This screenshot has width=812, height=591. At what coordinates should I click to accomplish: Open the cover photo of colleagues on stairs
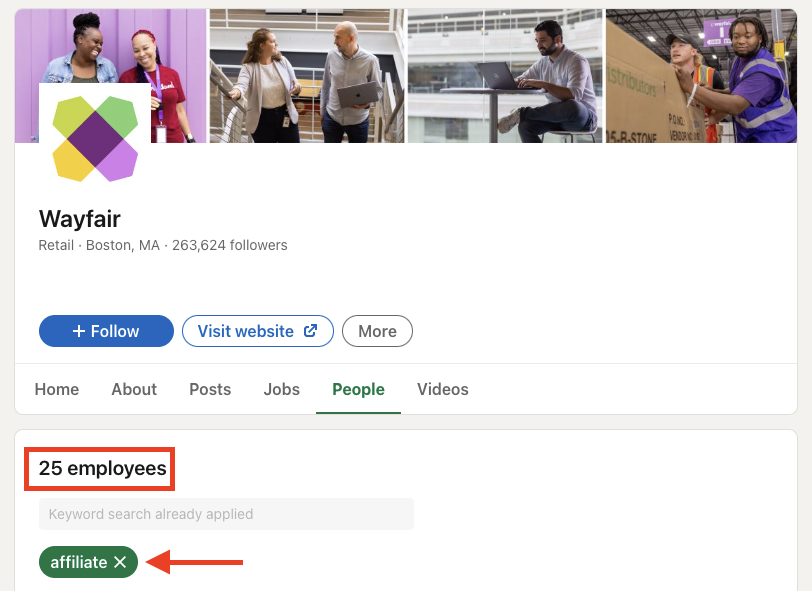[307, 76]
